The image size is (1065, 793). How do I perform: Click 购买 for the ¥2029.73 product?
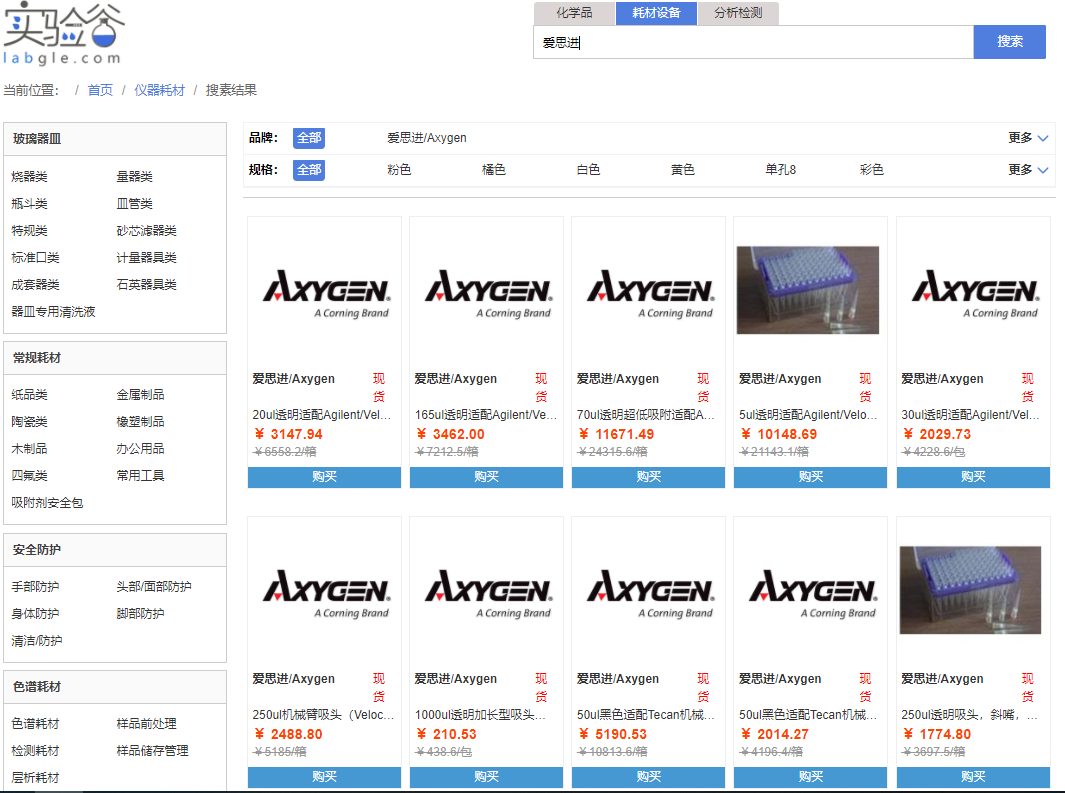coord(973,477)
